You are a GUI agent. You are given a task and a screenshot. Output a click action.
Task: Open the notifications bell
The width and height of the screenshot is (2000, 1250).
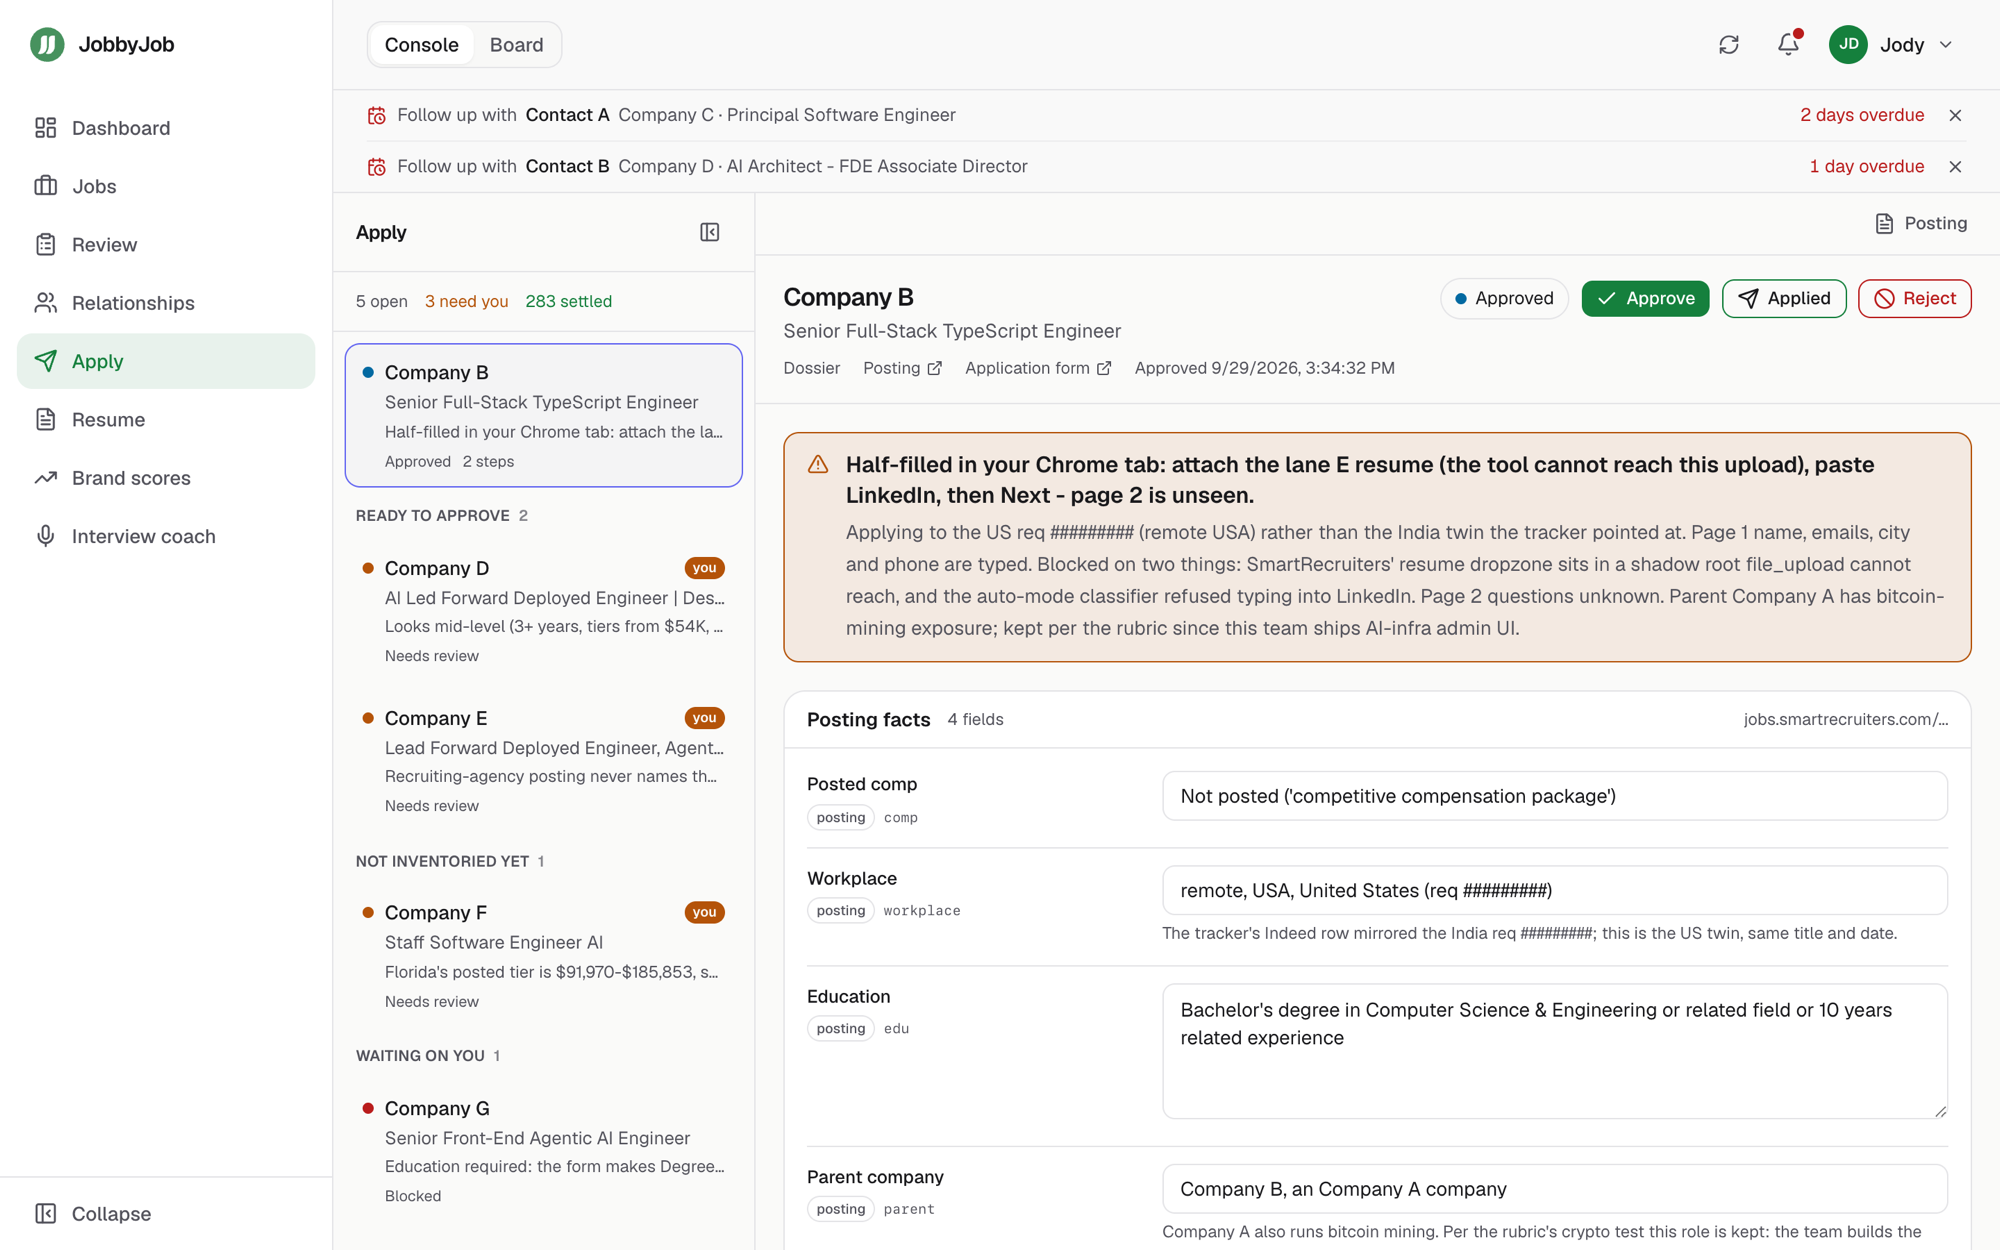coord(1788,45)
